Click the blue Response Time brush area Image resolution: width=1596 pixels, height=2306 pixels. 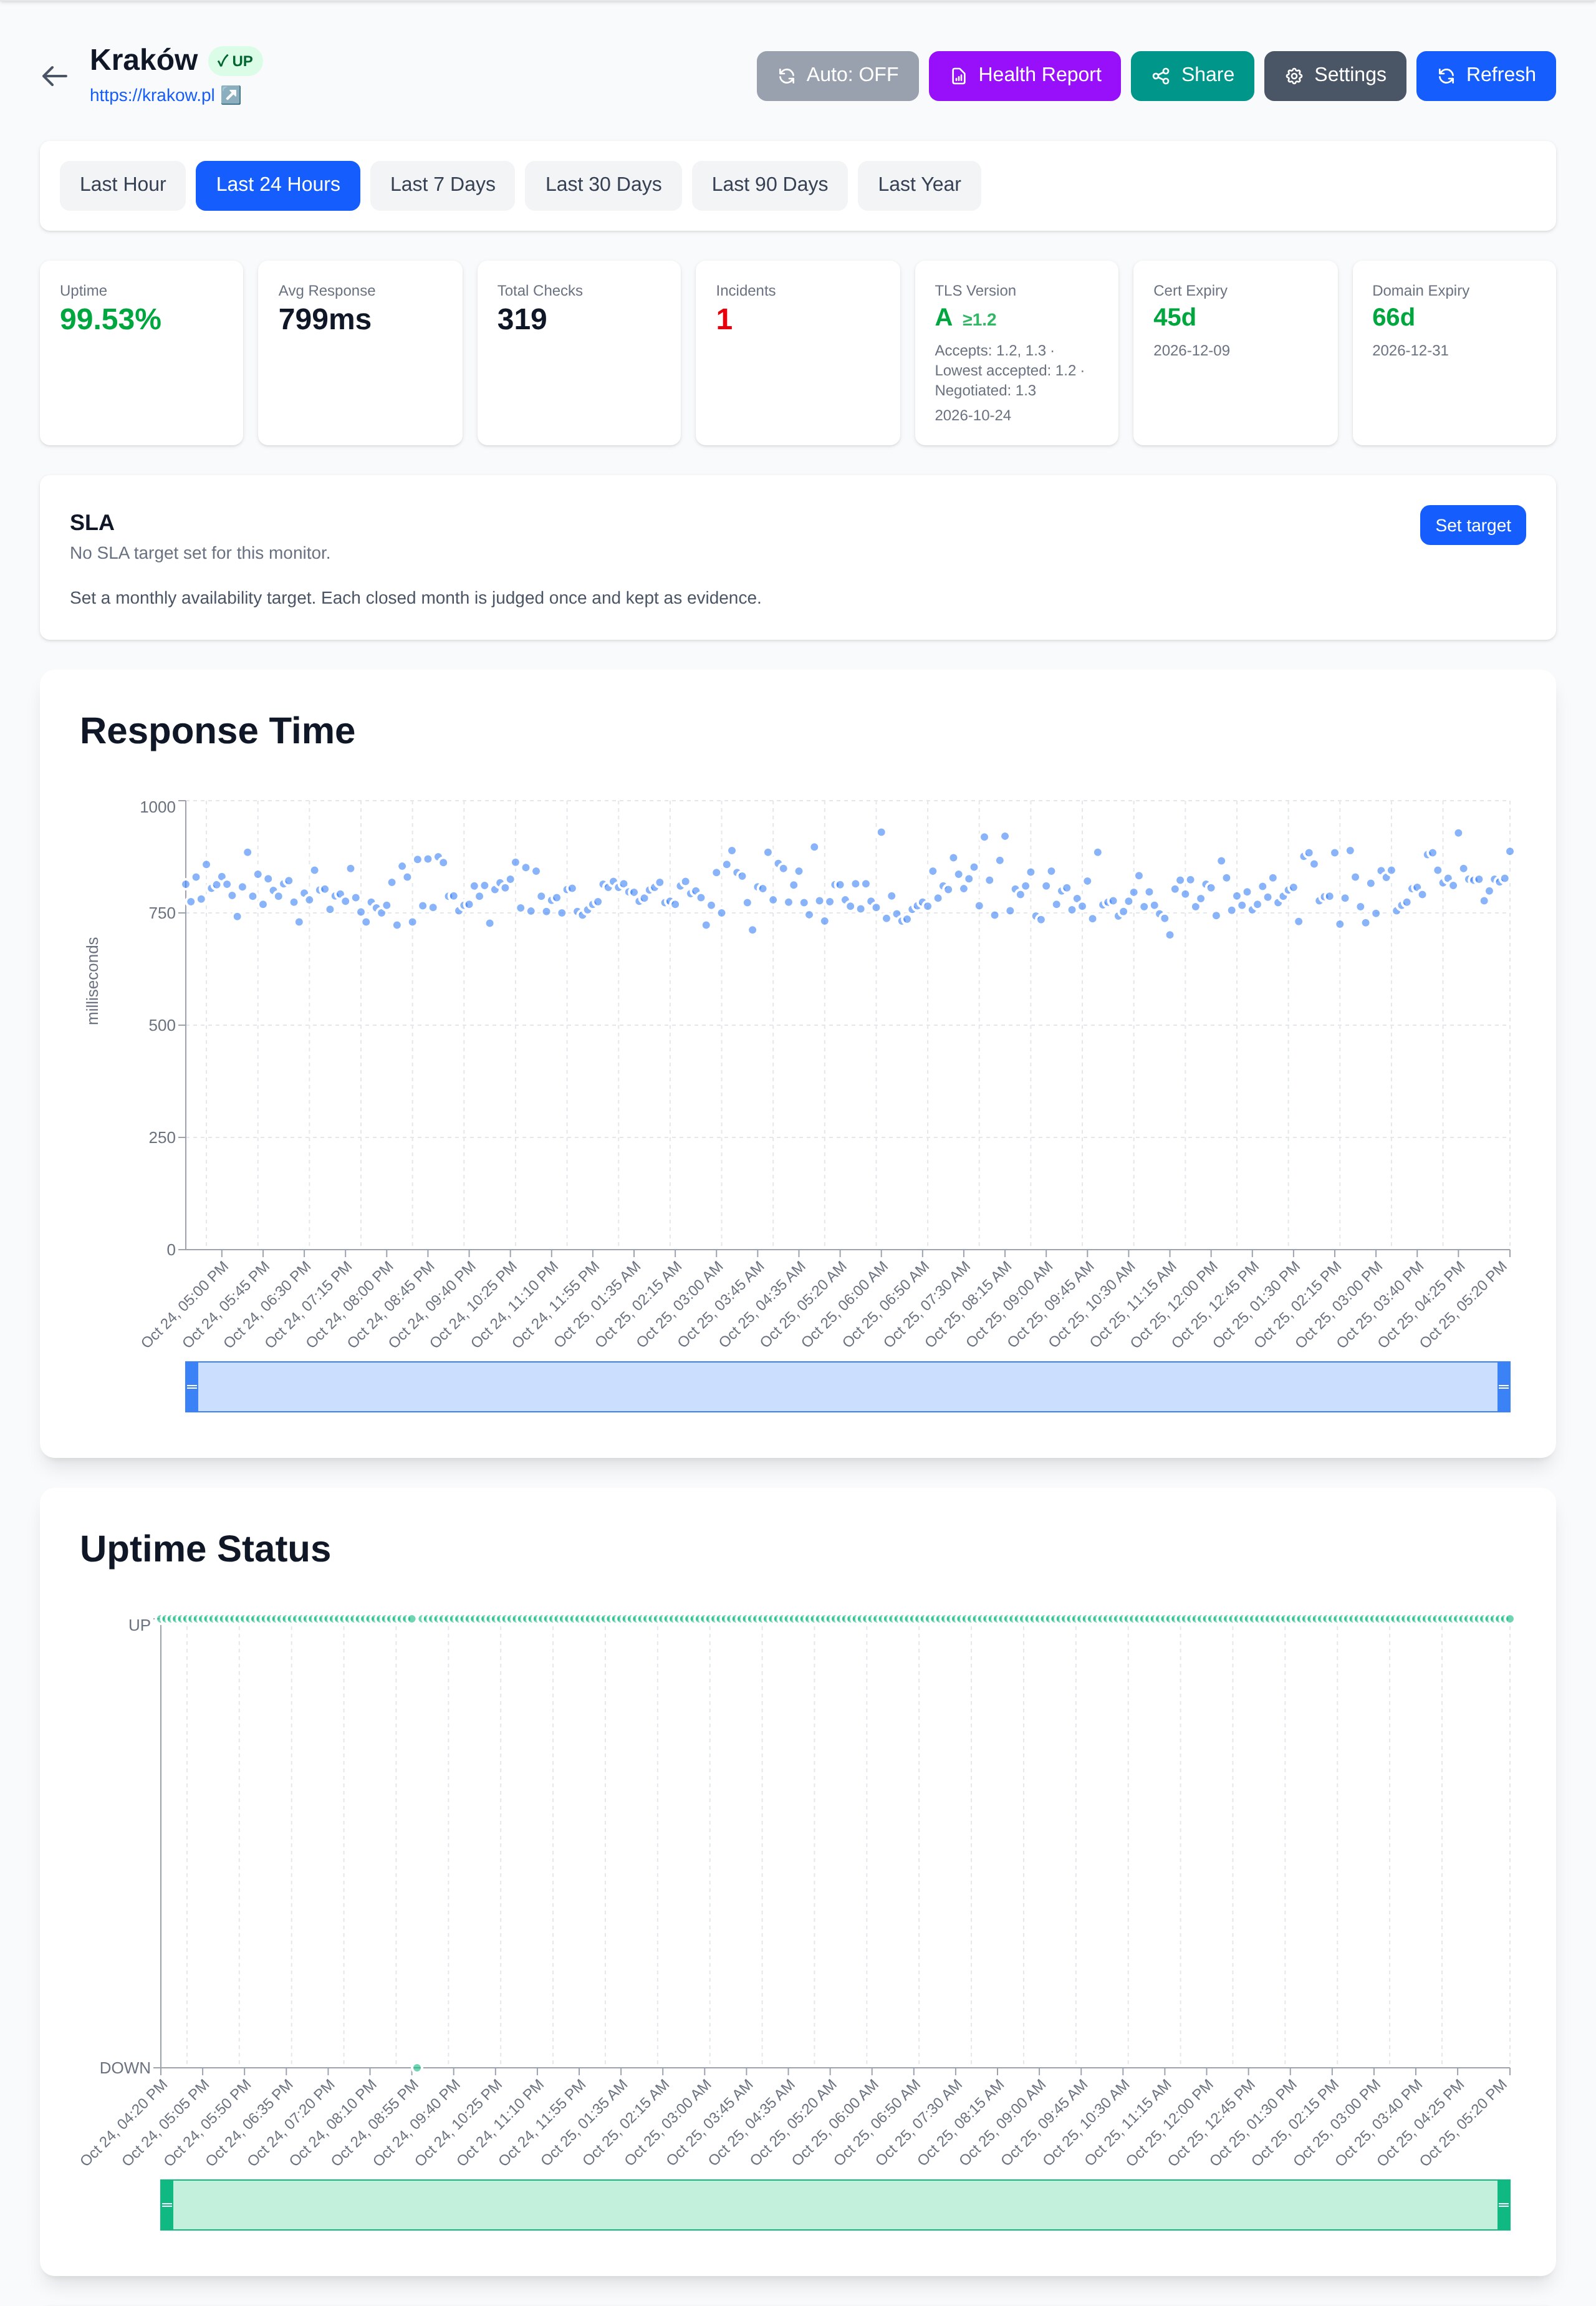[x=847, y=1387]
